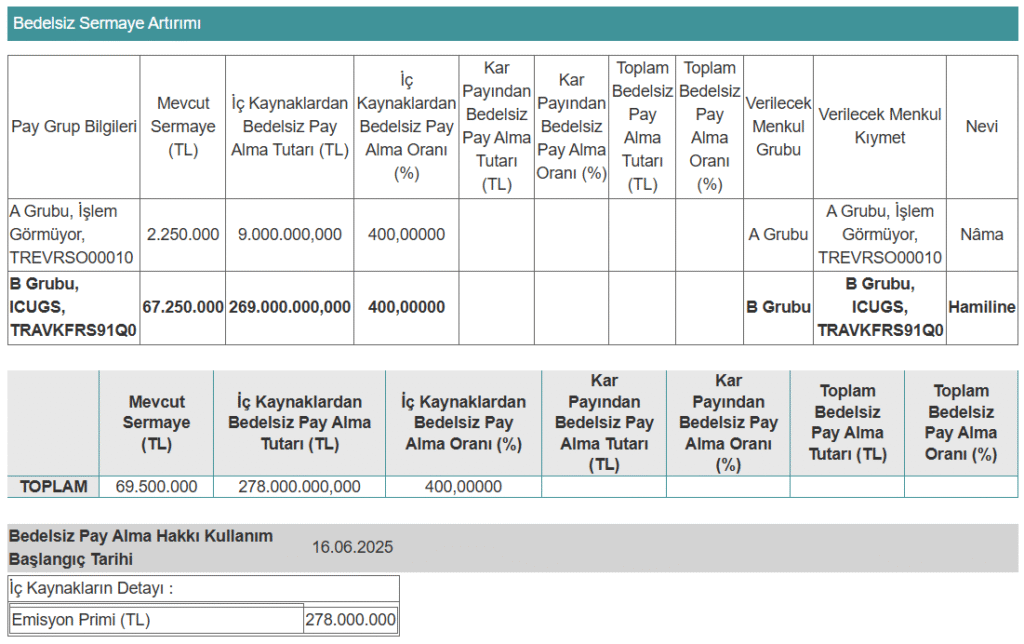Click the amount "269.000.000.000"
The image size is (1024, 644).
pos(290,307)
